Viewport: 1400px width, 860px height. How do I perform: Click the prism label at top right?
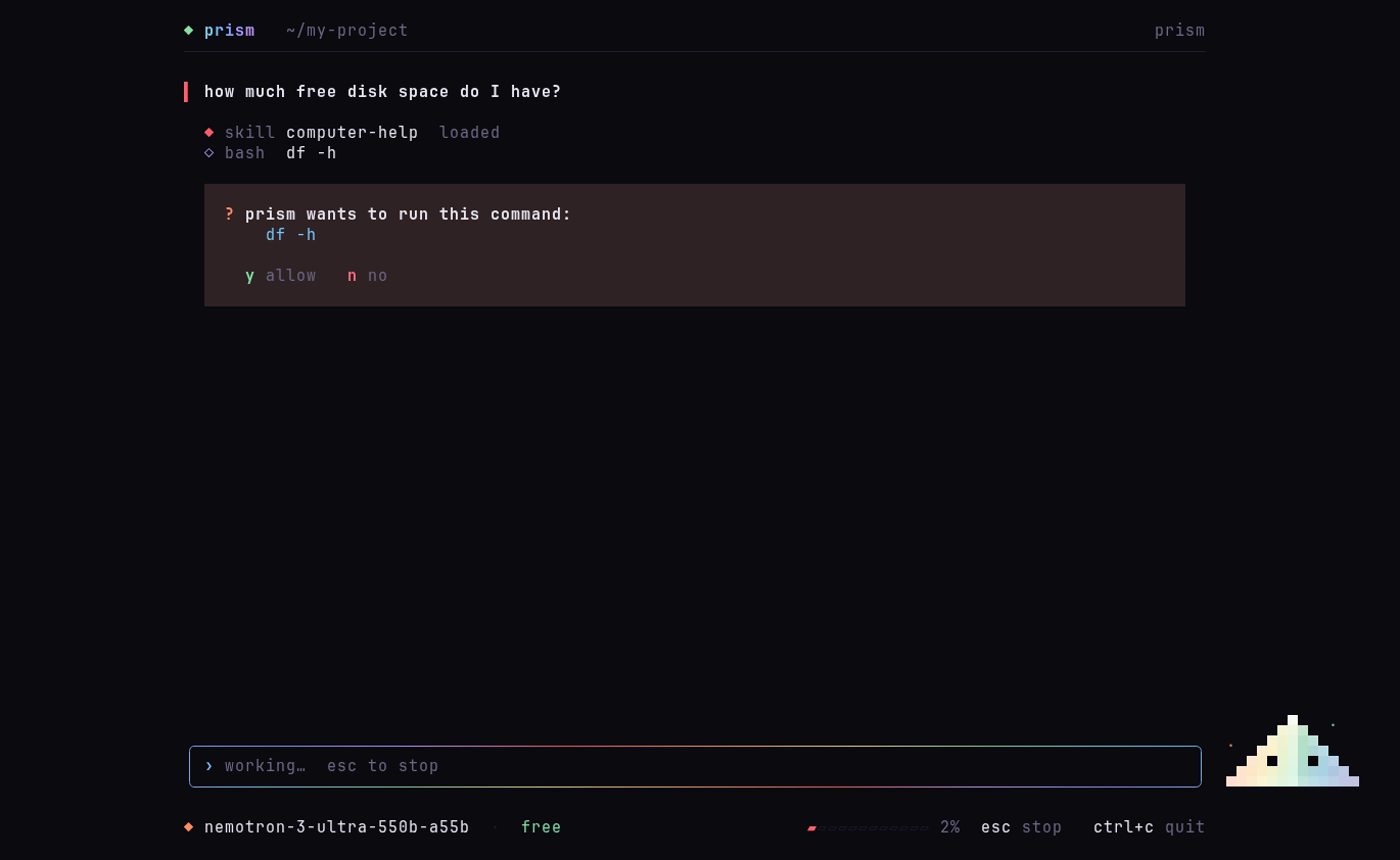click(x=1180, y=30)
